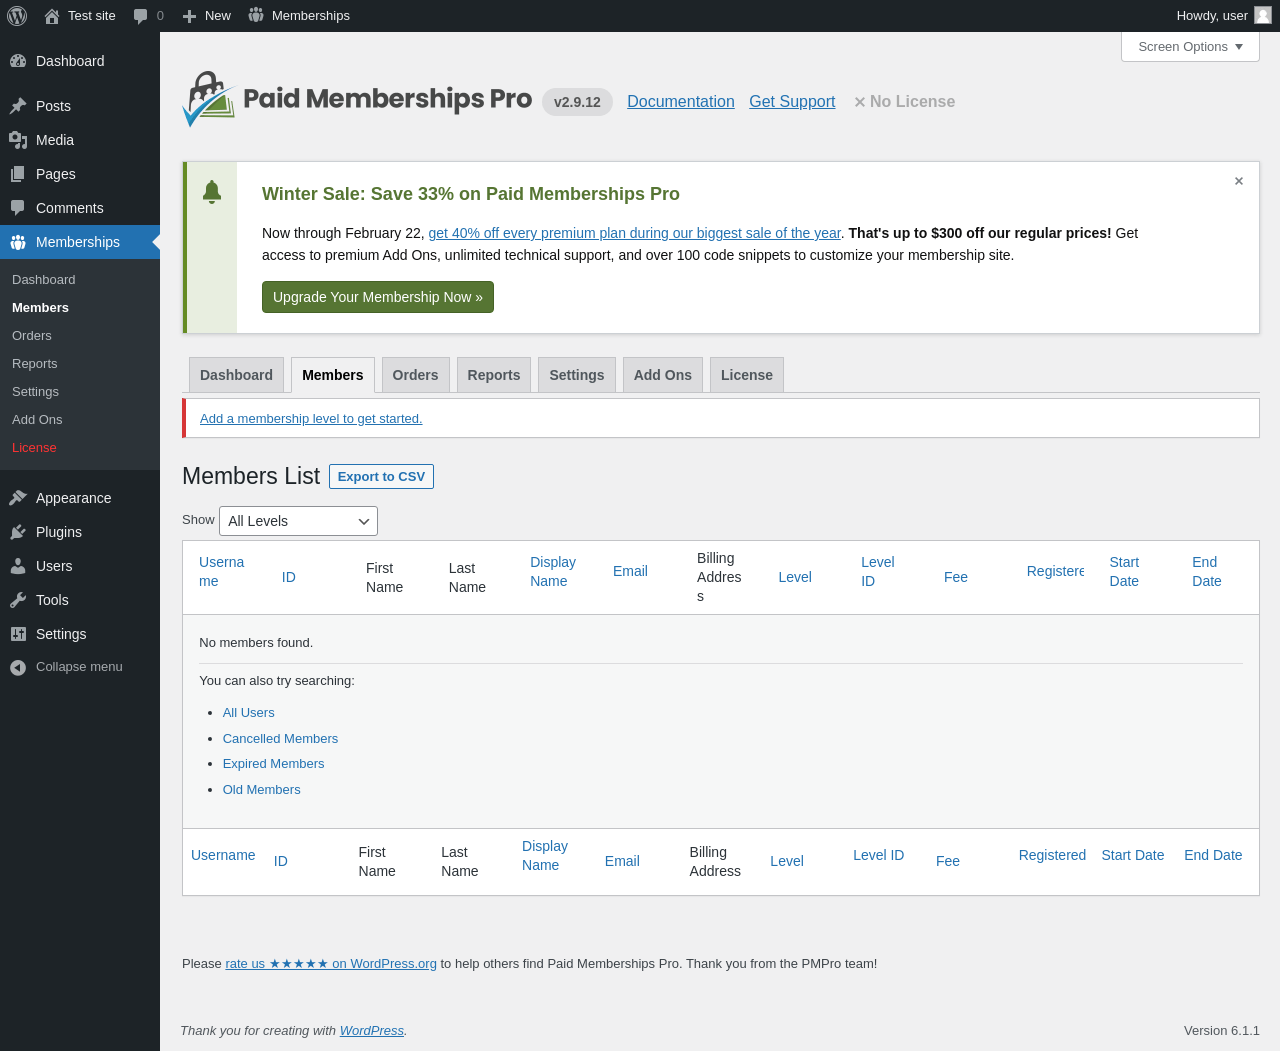Image resolution: width=1280 pixels, height=1051 pixels.
Task: Open Test site home icon
Action: tap(52, 16)
